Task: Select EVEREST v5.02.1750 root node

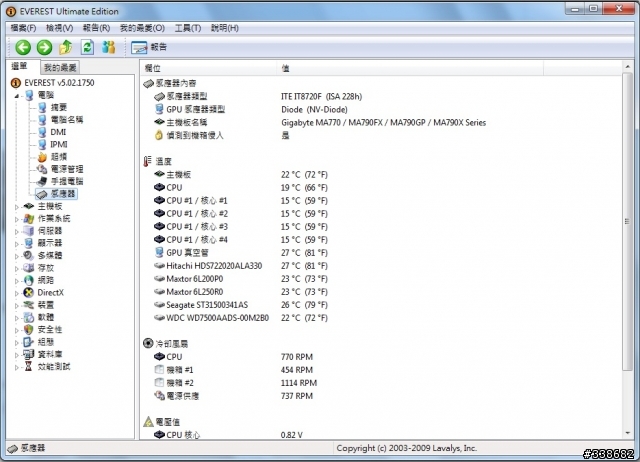Action: (x=59, y=83)
